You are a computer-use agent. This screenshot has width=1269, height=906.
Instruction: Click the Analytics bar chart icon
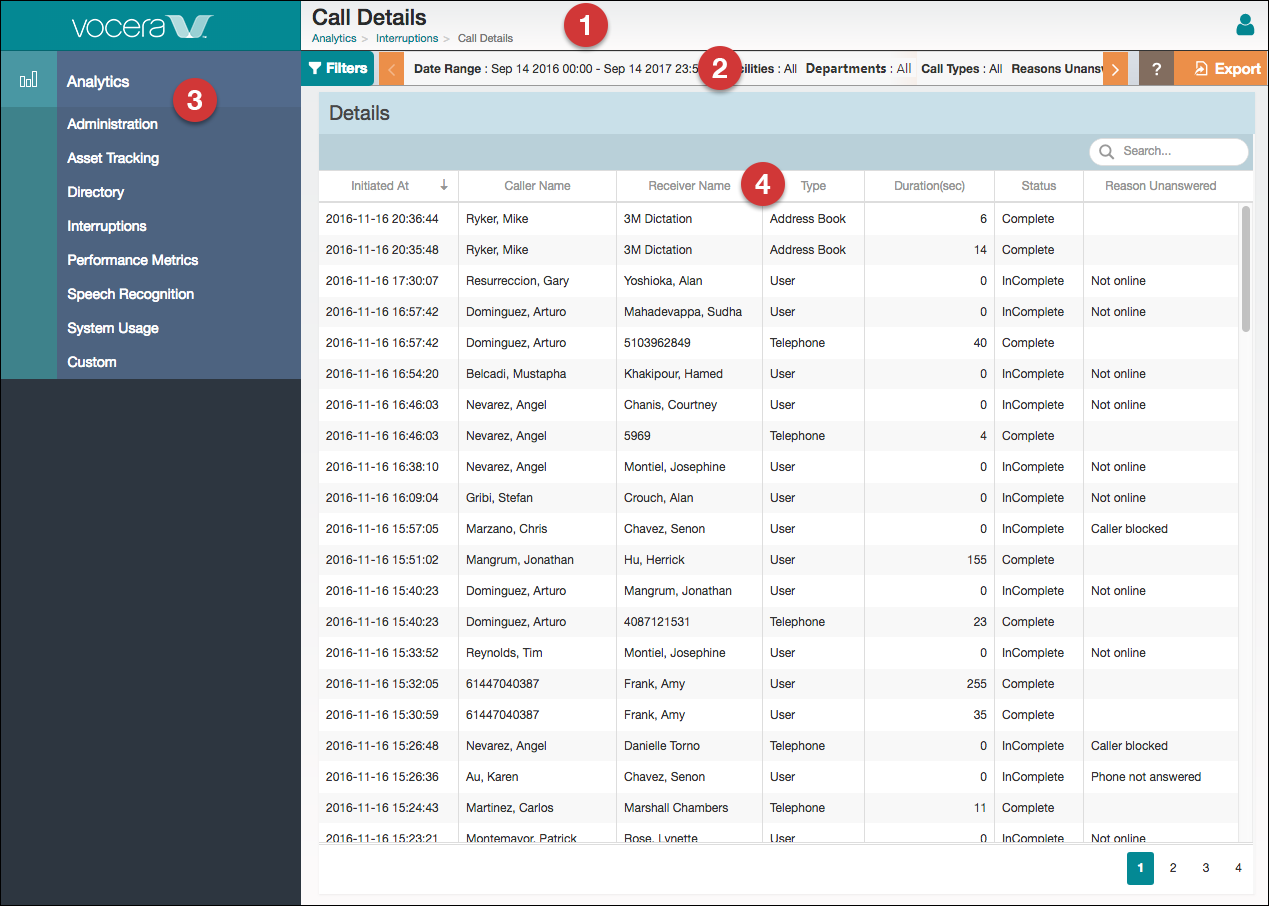(x=29, y=80)
